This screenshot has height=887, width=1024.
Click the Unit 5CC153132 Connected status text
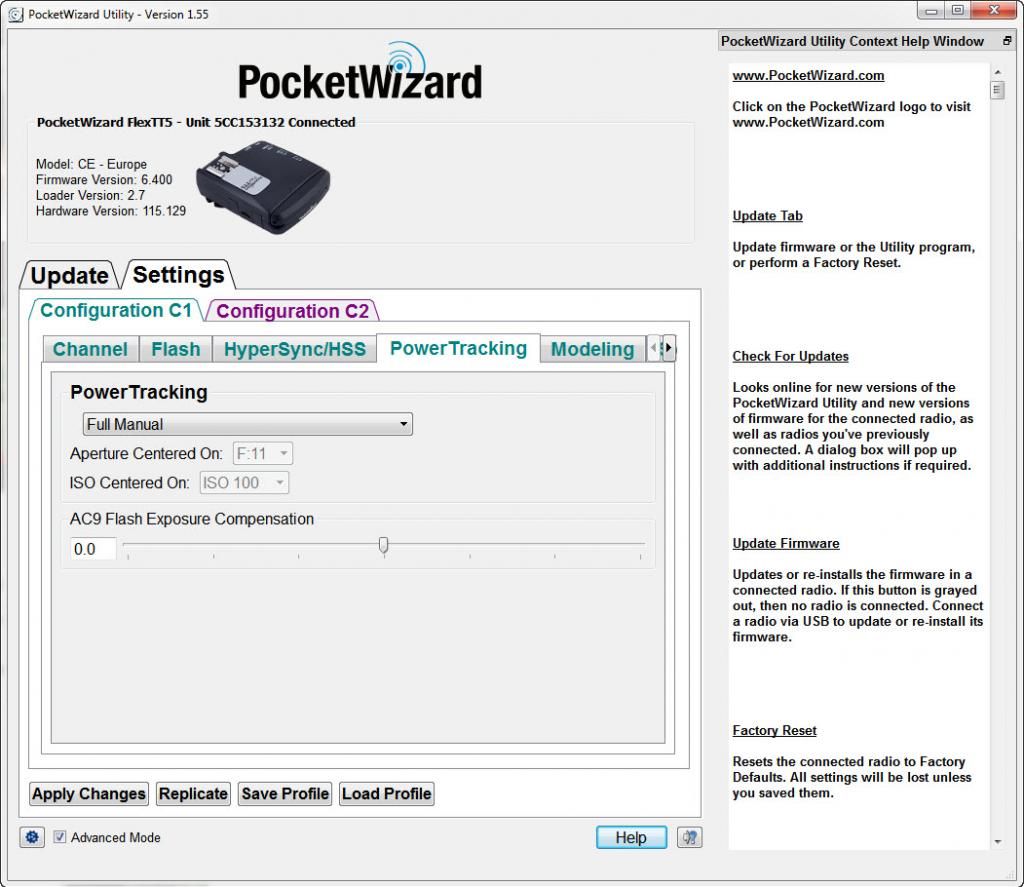270,122
